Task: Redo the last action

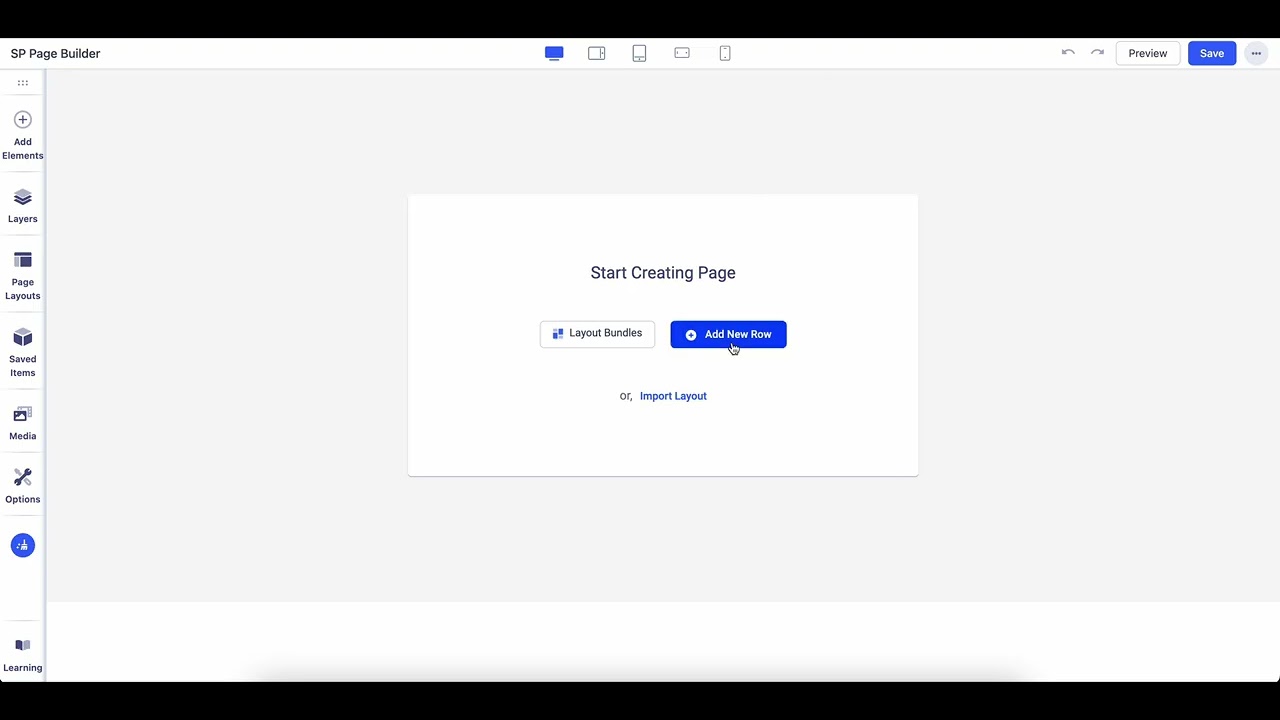Action: (x=1097, y=53)
